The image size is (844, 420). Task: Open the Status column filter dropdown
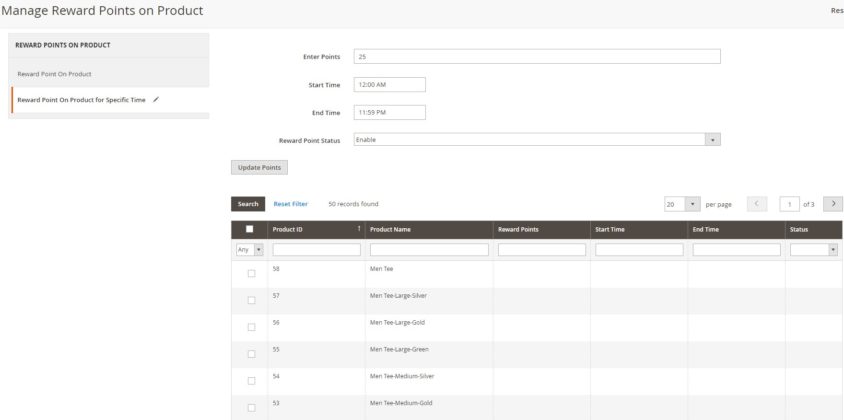(x=814, y=250)
